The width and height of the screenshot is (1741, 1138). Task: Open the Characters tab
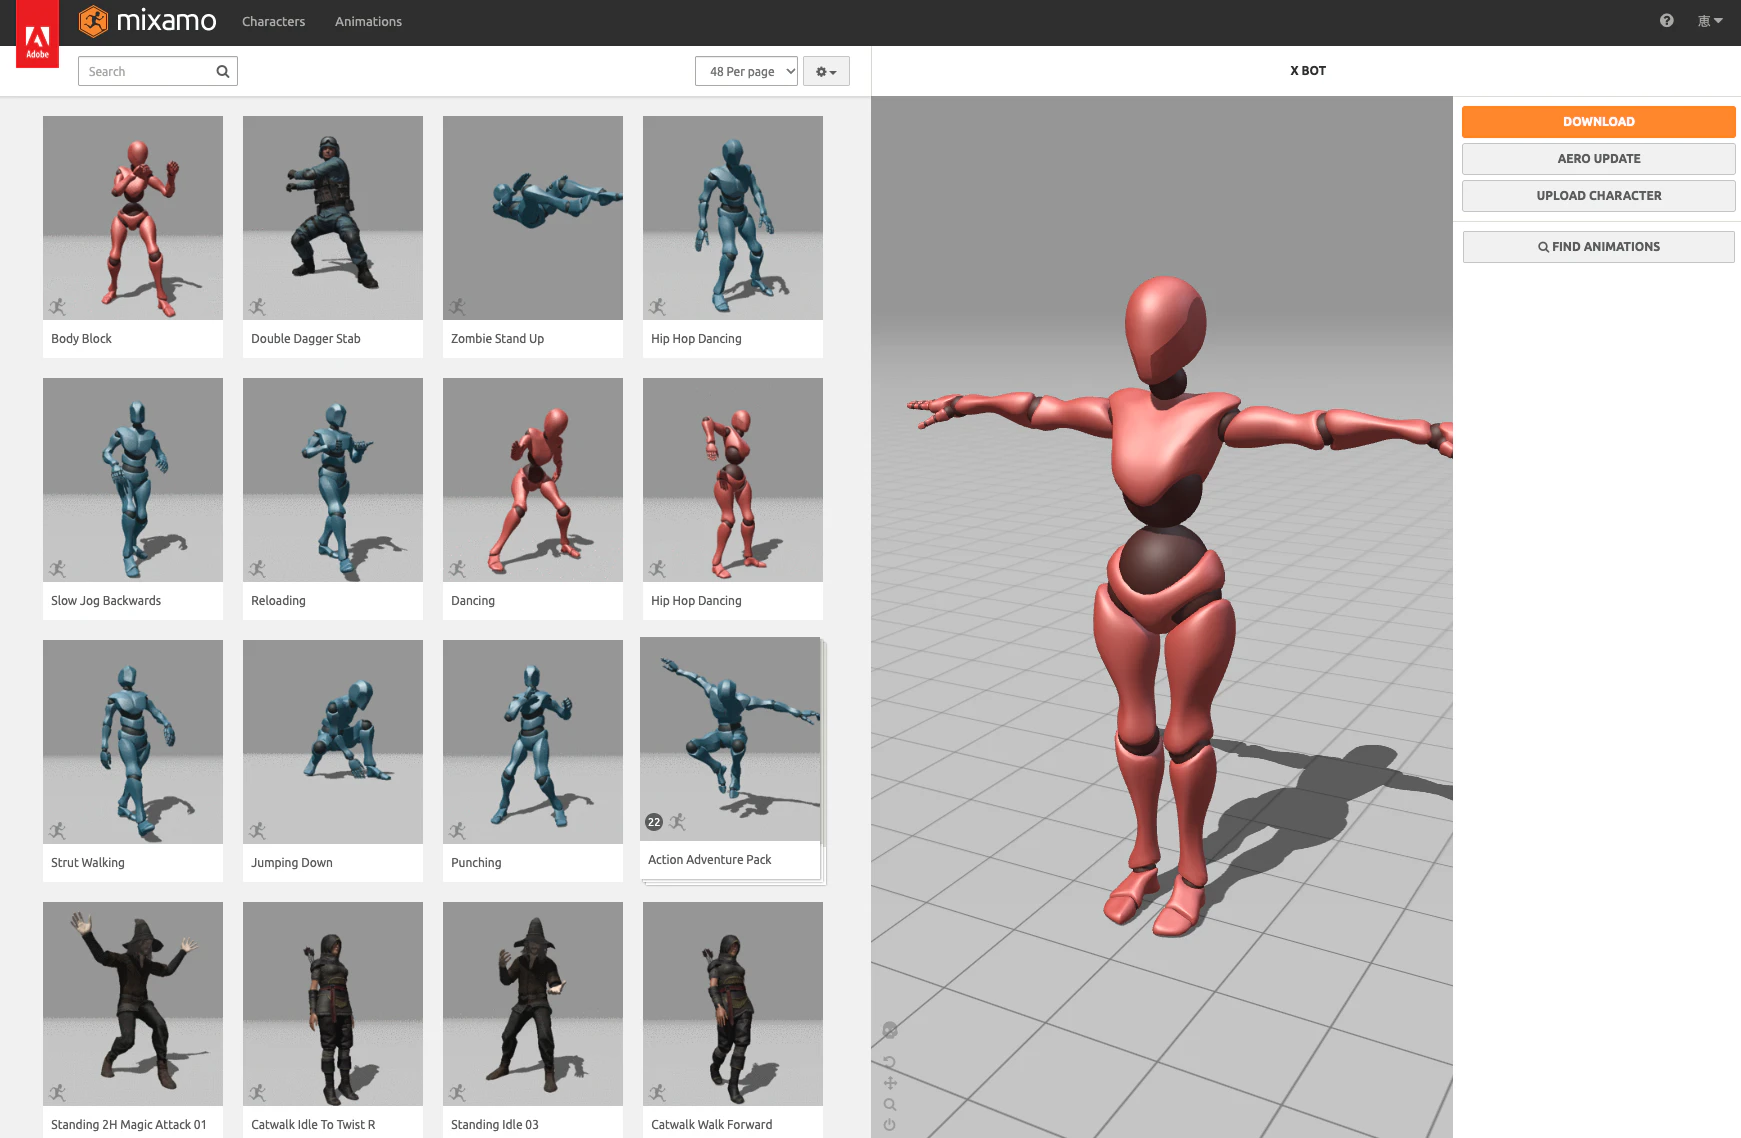pyautogui.click(x=273, y=21)
